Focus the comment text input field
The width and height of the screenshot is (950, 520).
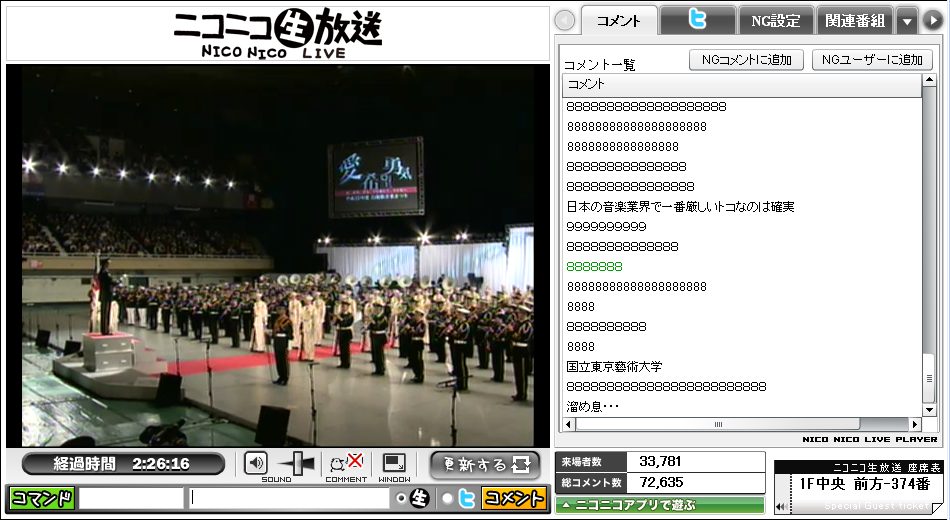coord(288,498)
